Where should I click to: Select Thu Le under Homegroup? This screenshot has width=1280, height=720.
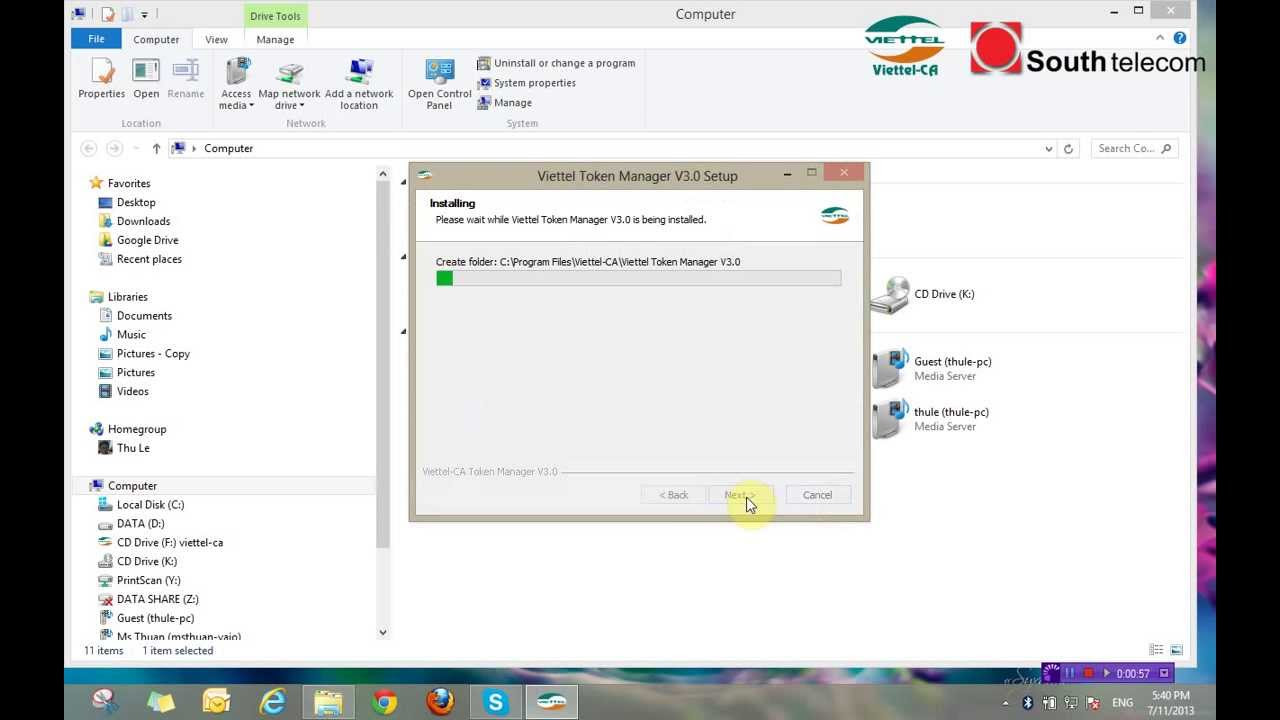133,448
